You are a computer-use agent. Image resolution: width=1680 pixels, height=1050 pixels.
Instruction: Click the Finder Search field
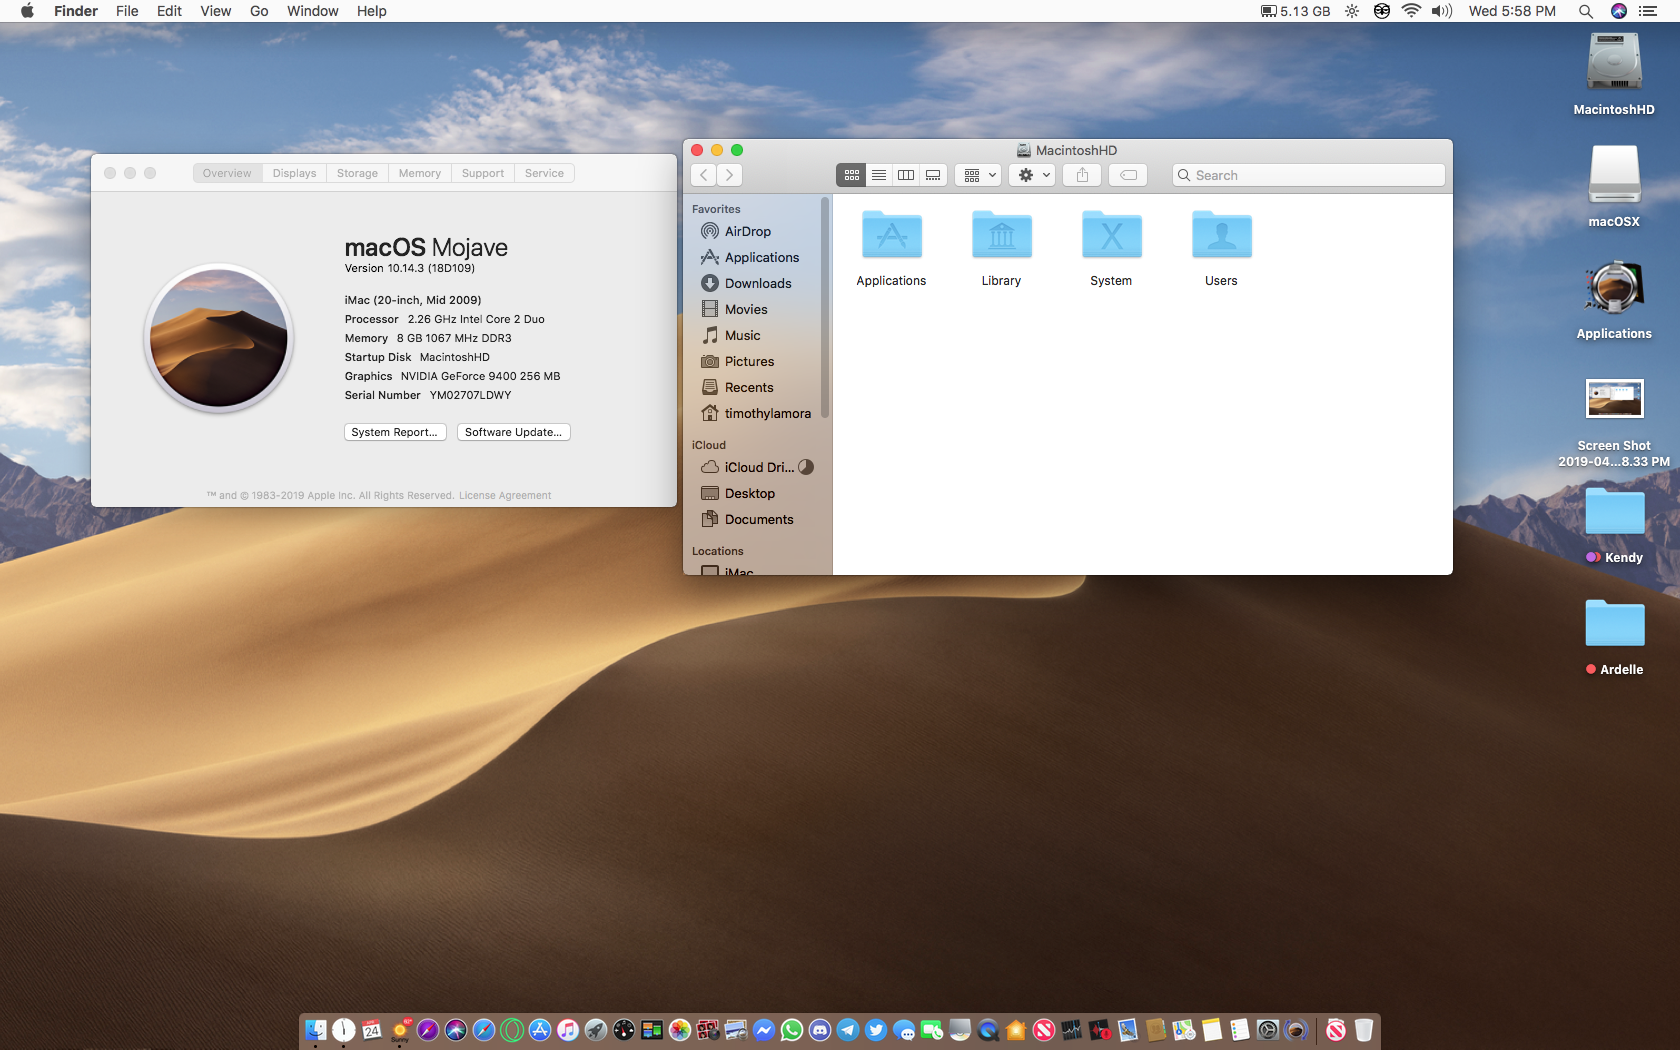coord(1308,175)
